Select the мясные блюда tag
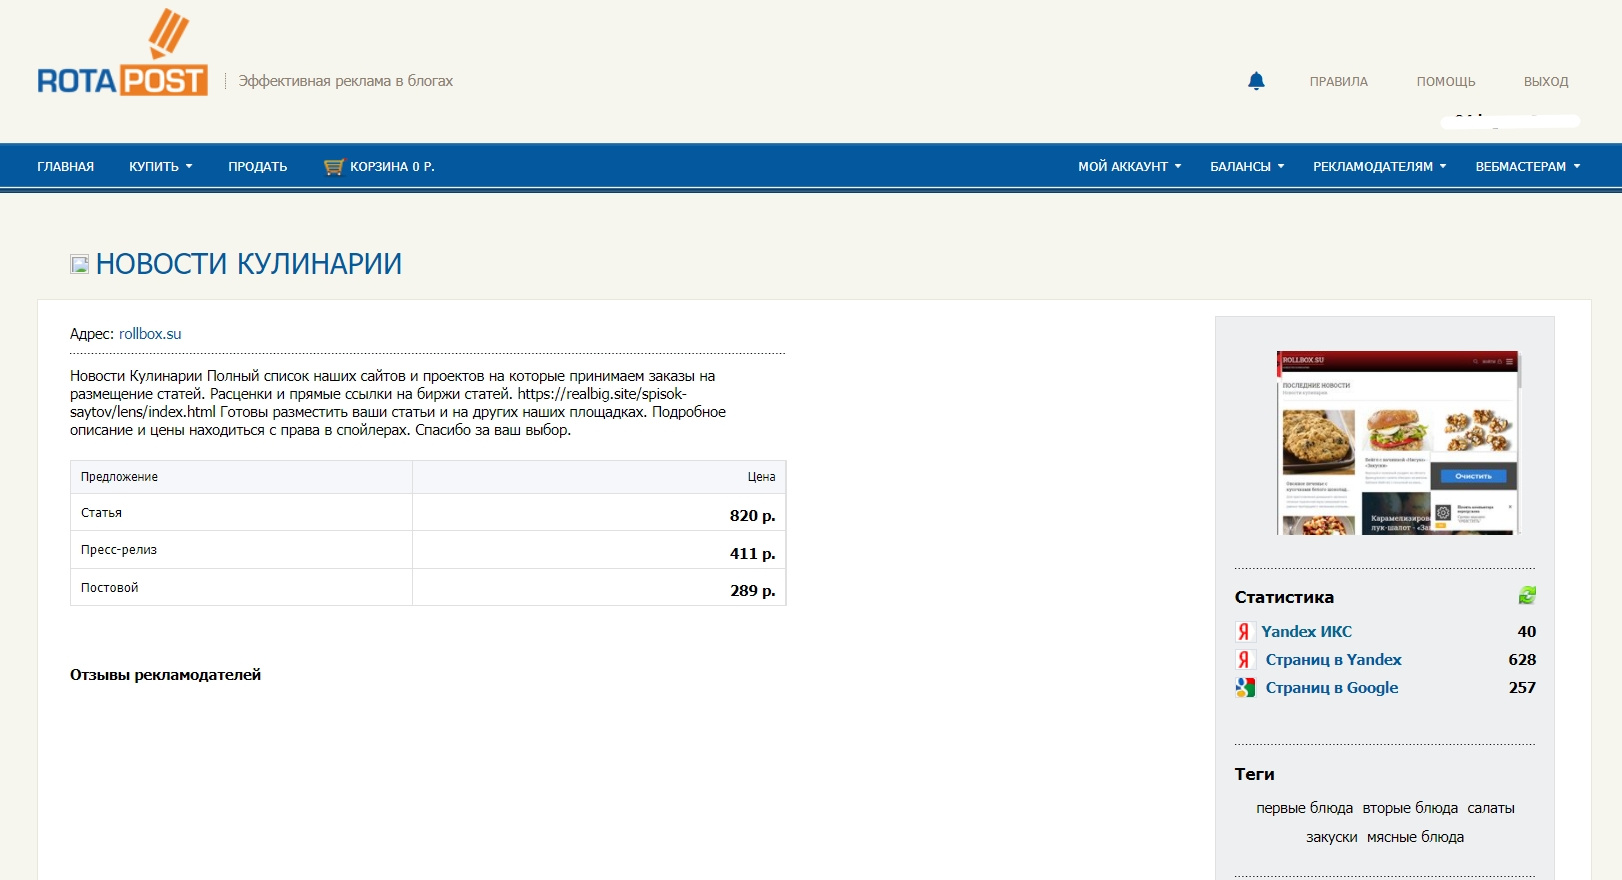Image resolution: width=1622 pixels, height=880 pixels. tap(1415, 837)
